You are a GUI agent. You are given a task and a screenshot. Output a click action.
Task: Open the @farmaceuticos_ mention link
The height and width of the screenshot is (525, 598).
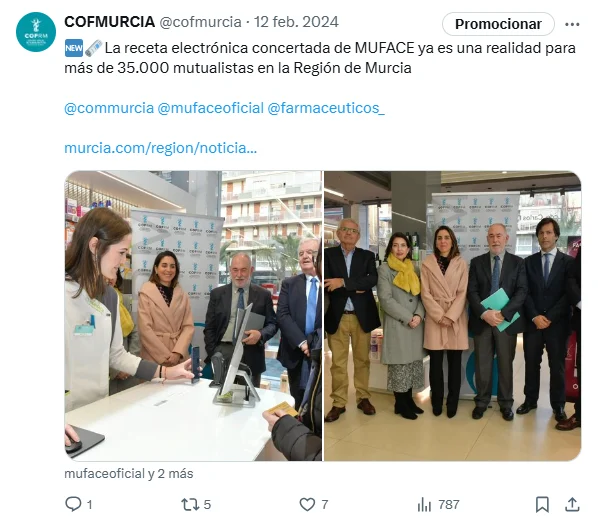coord(326,108)
